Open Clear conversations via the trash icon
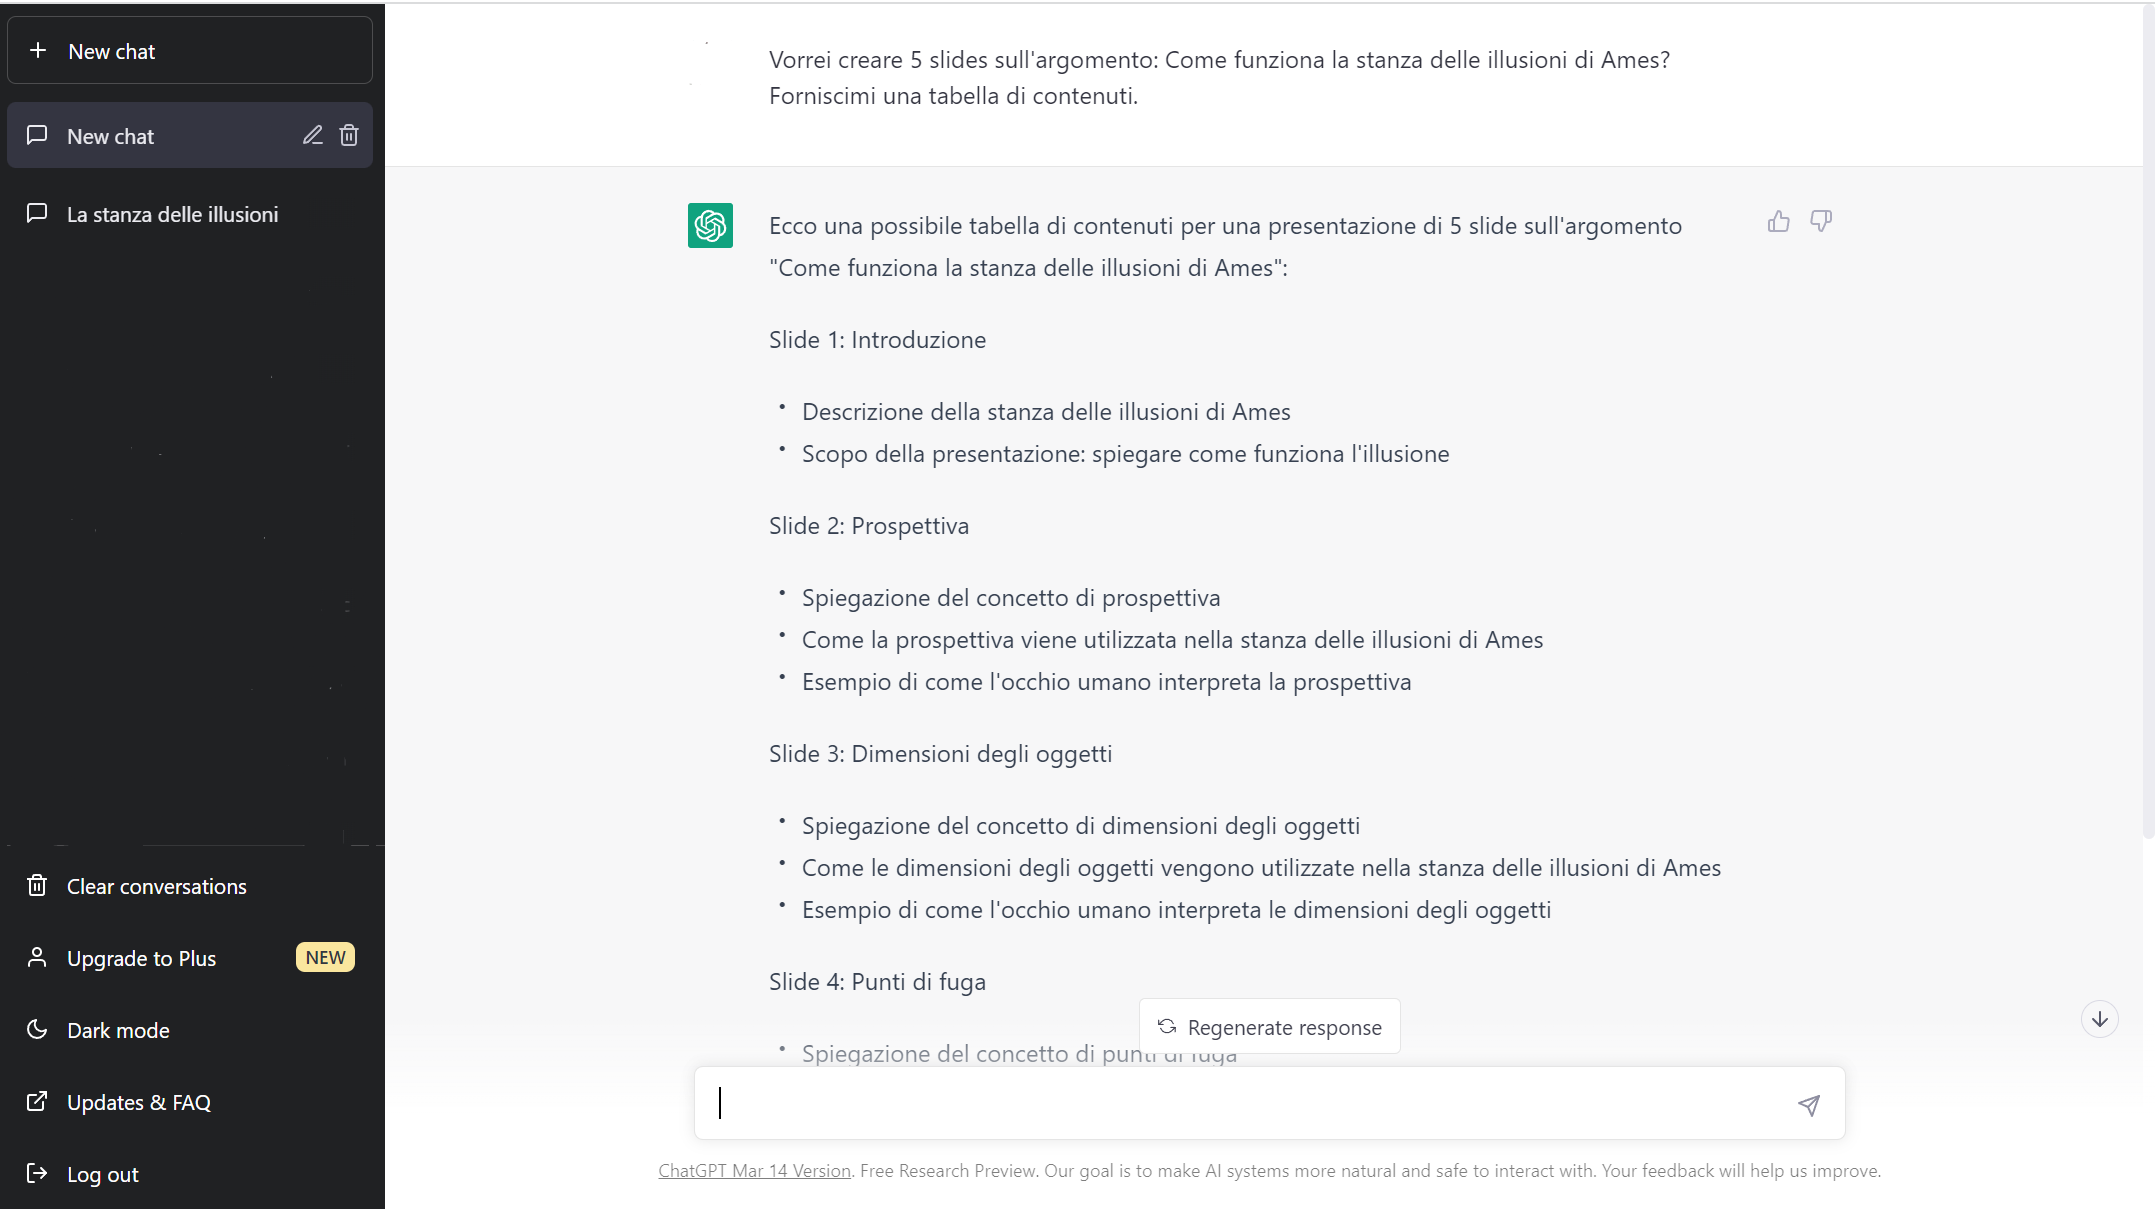This screenshot has width=2155, height=1209. point(36,885)
